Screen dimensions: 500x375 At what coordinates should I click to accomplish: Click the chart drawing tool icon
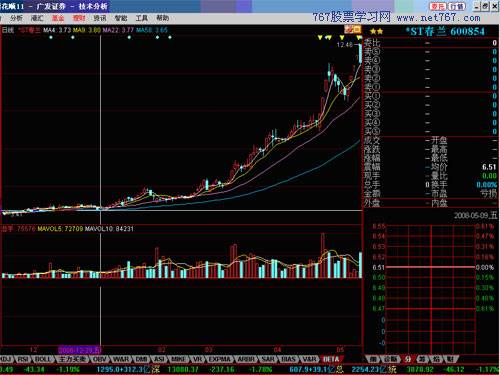pyautogui.click(x=349, y=29)
